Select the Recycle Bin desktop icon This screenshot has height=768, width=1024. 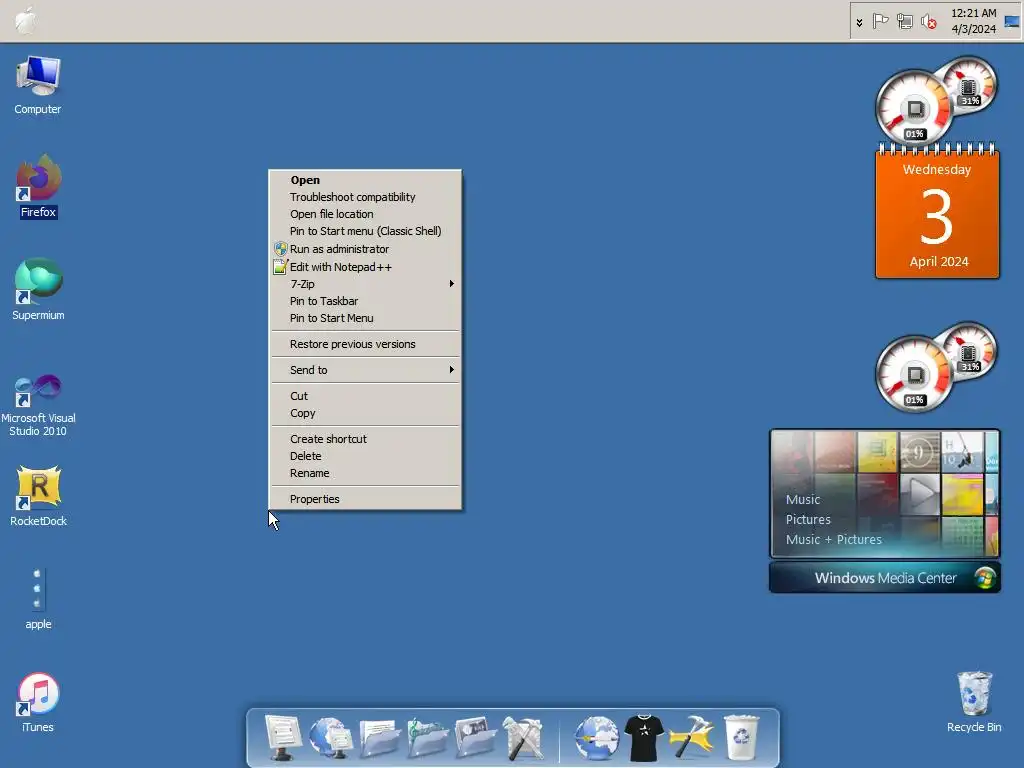tap(974, 703)
